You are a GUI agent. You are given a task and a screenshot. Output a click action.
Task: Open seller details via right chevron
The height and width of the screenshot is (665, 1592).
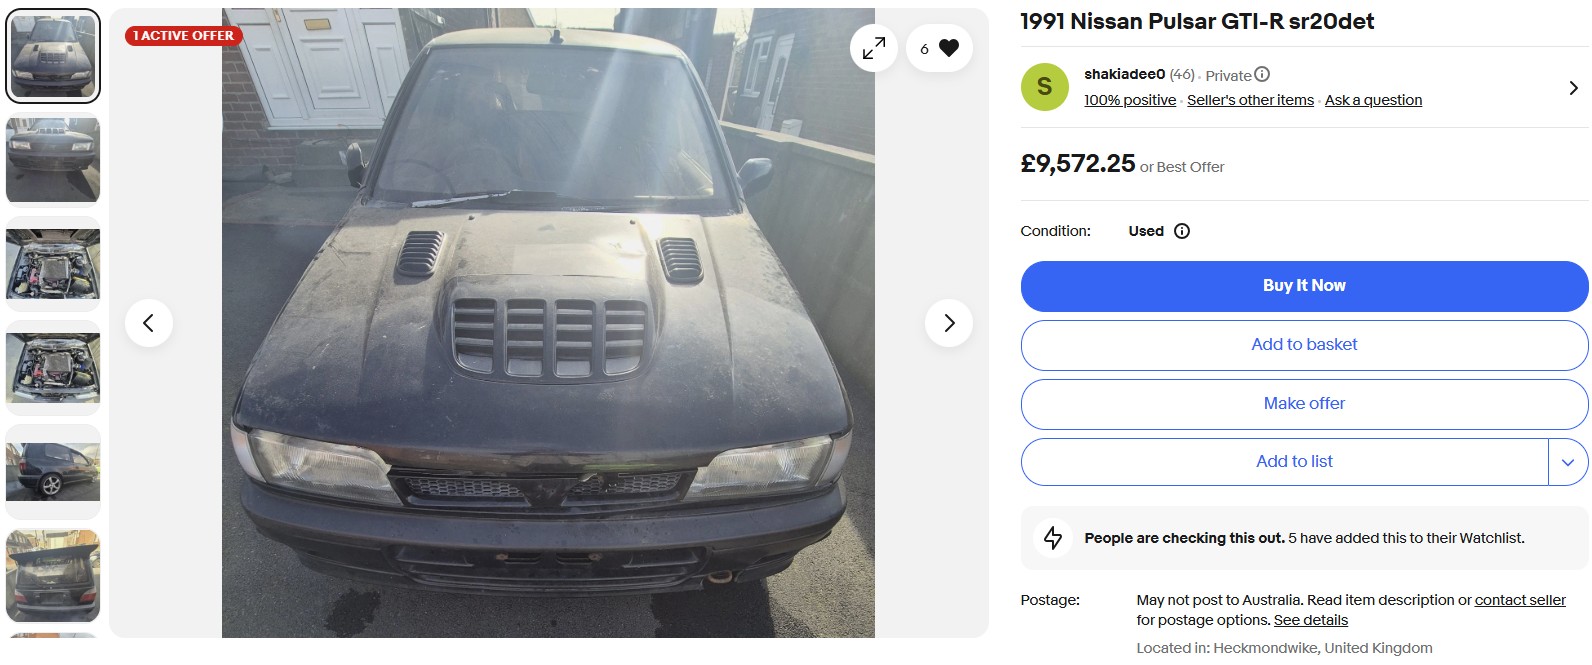(1573, 88)
